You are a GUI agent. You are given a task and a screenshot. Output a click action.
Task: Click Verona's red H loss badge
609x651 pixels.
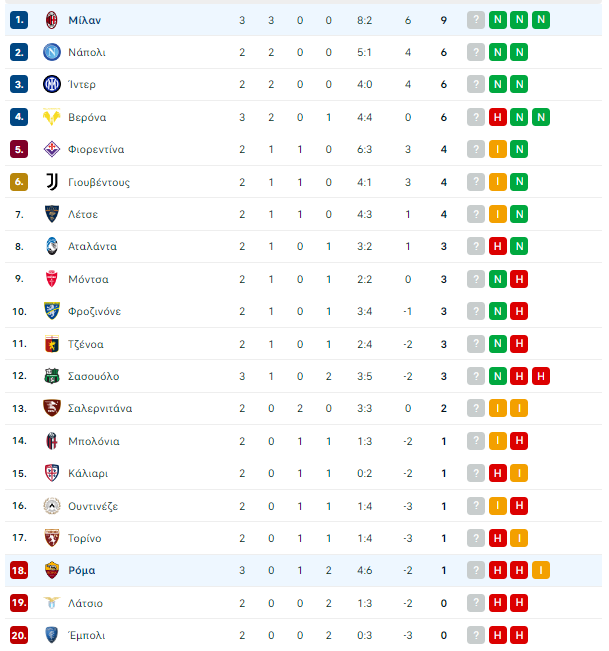point(497,117)
